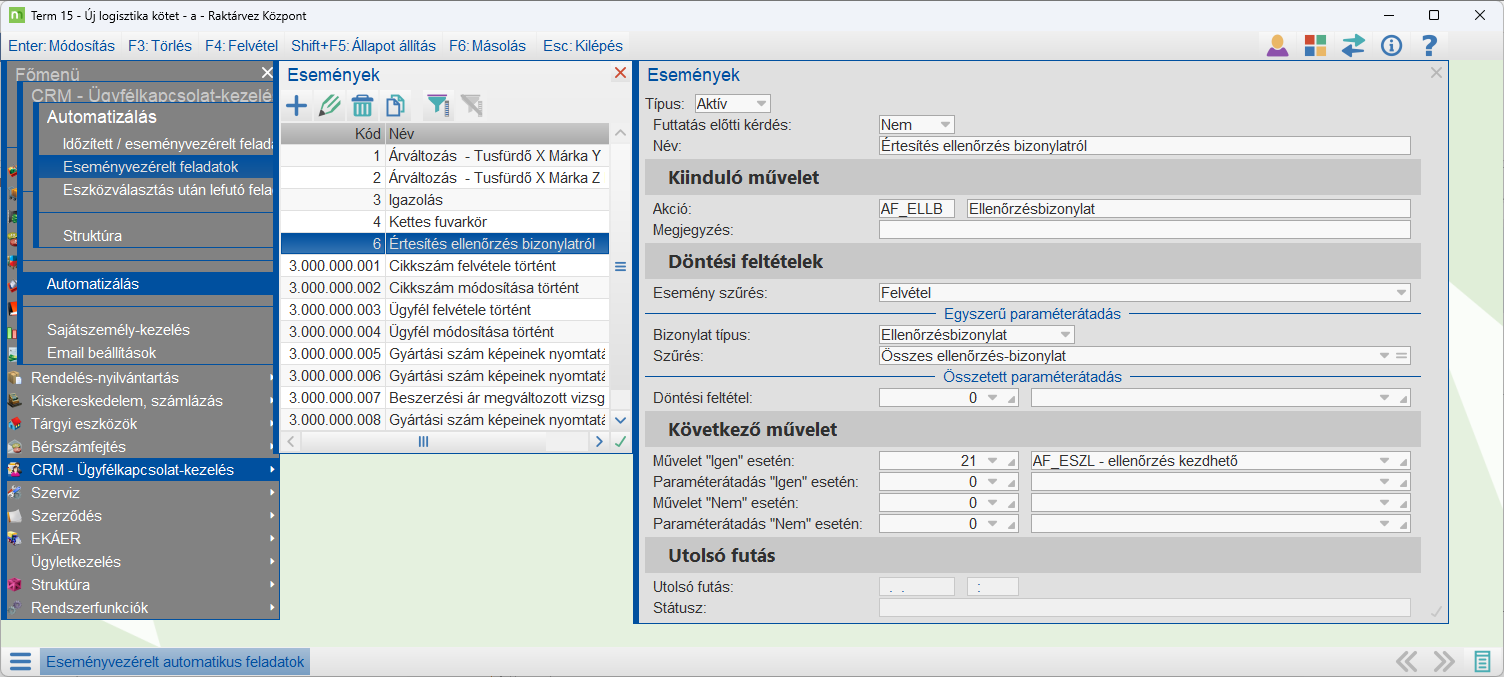
Task: Open Paraméterátadás "Igen" esetén number dropdown
Action: coord(992,482)
